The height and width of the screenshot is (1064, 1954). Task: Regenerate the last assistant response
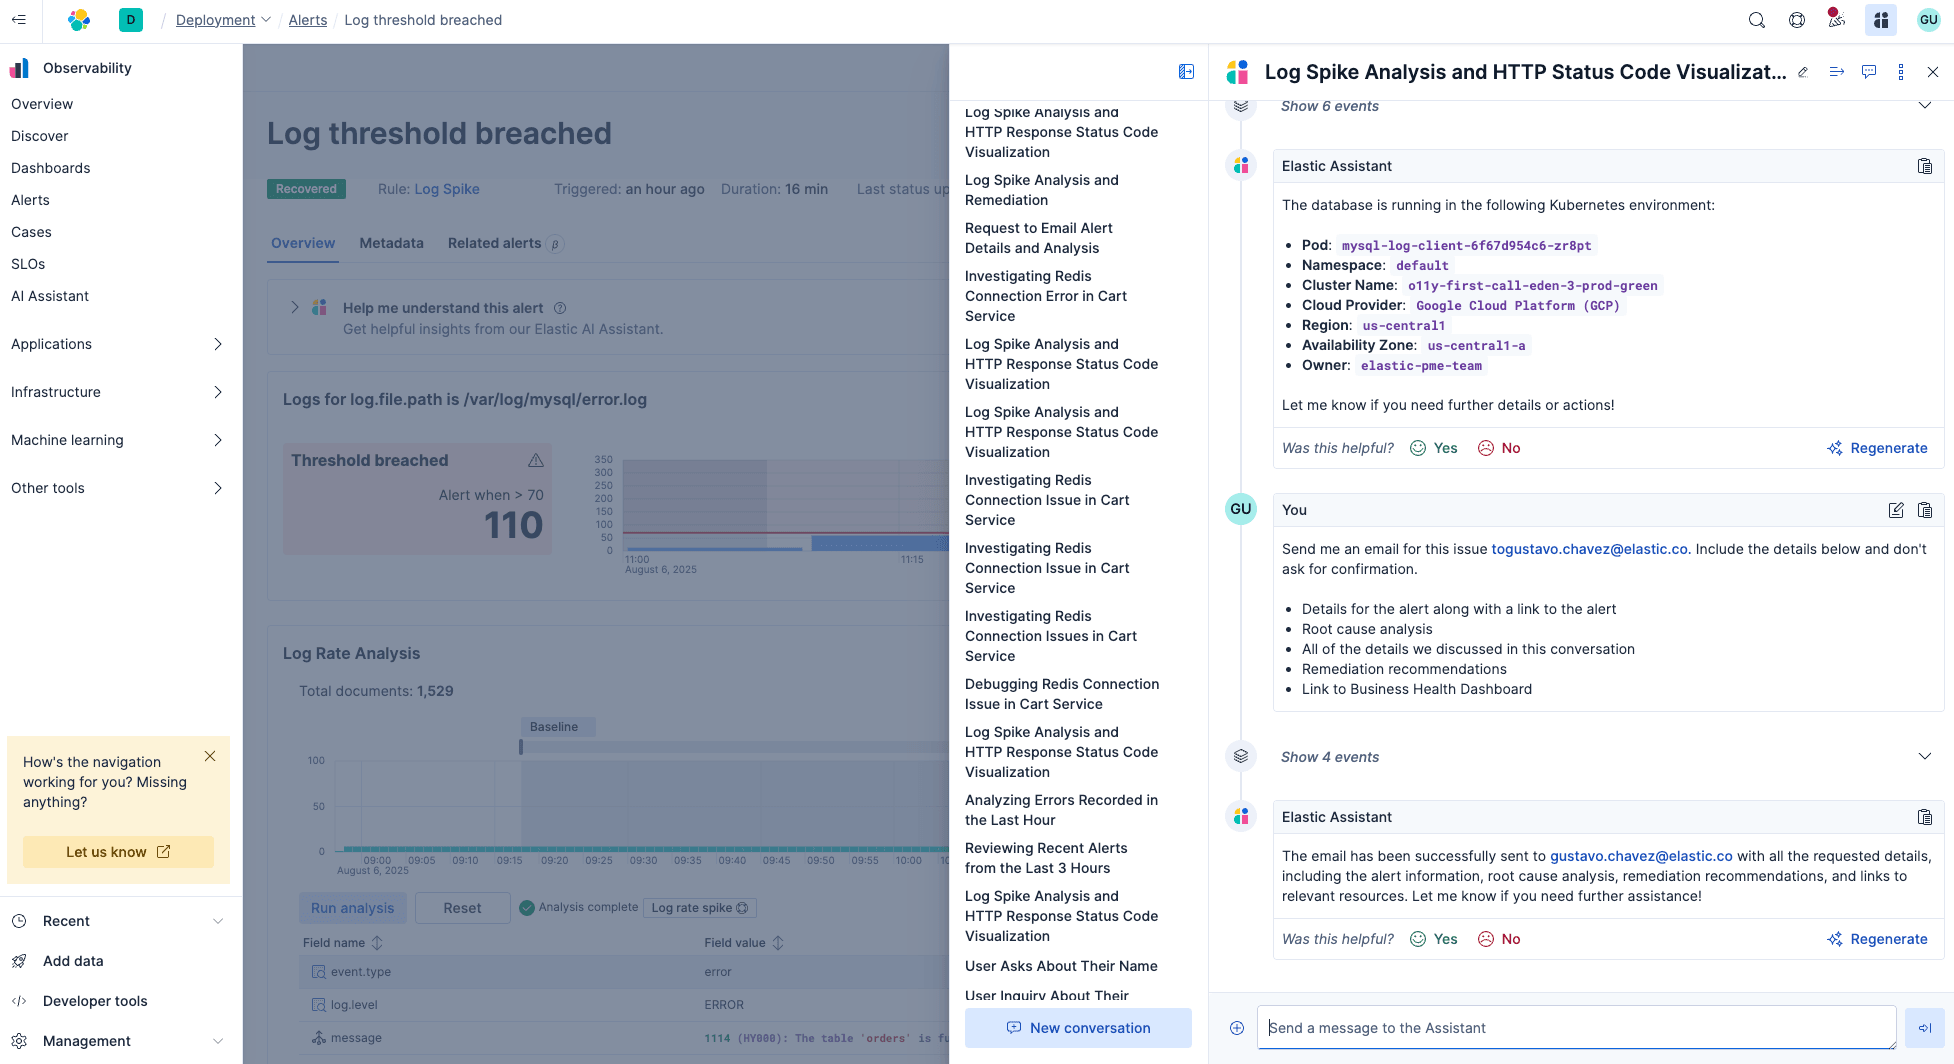pos(1877,939)
